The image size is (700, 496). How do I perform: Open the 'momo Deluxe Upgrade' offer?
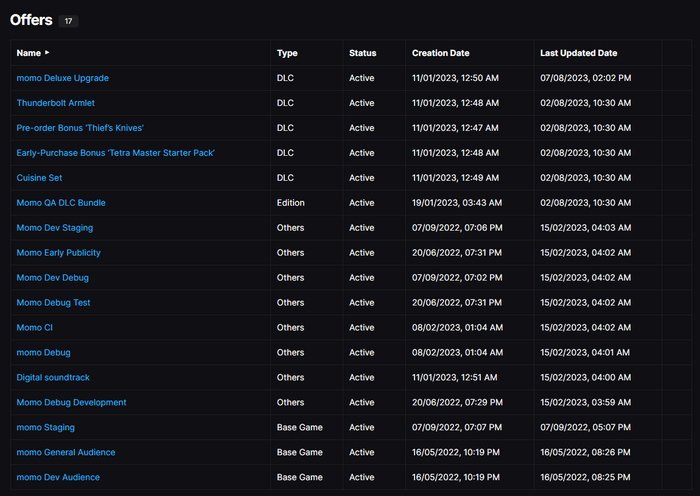[62, 78]
